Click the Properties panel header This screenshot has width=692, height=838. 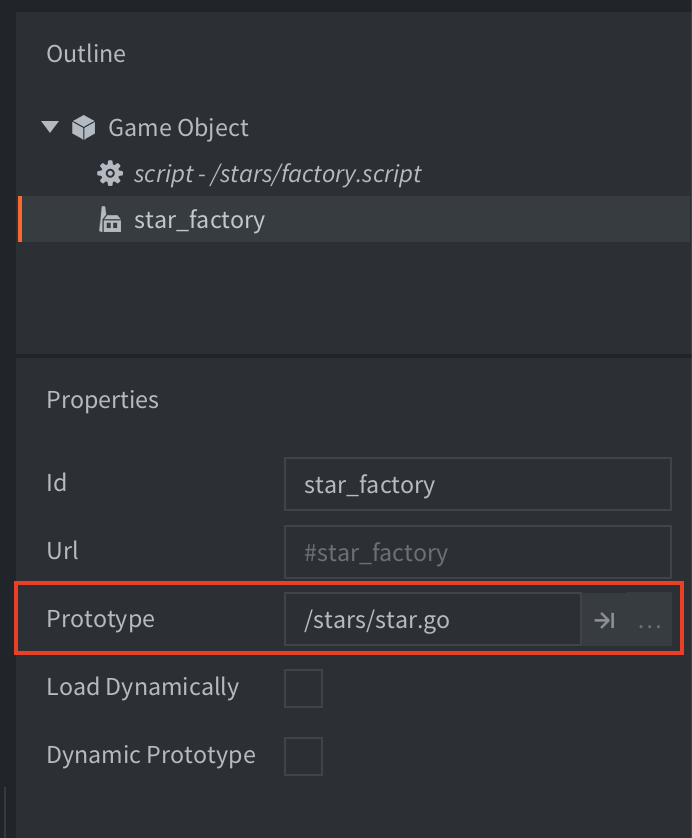103,400
